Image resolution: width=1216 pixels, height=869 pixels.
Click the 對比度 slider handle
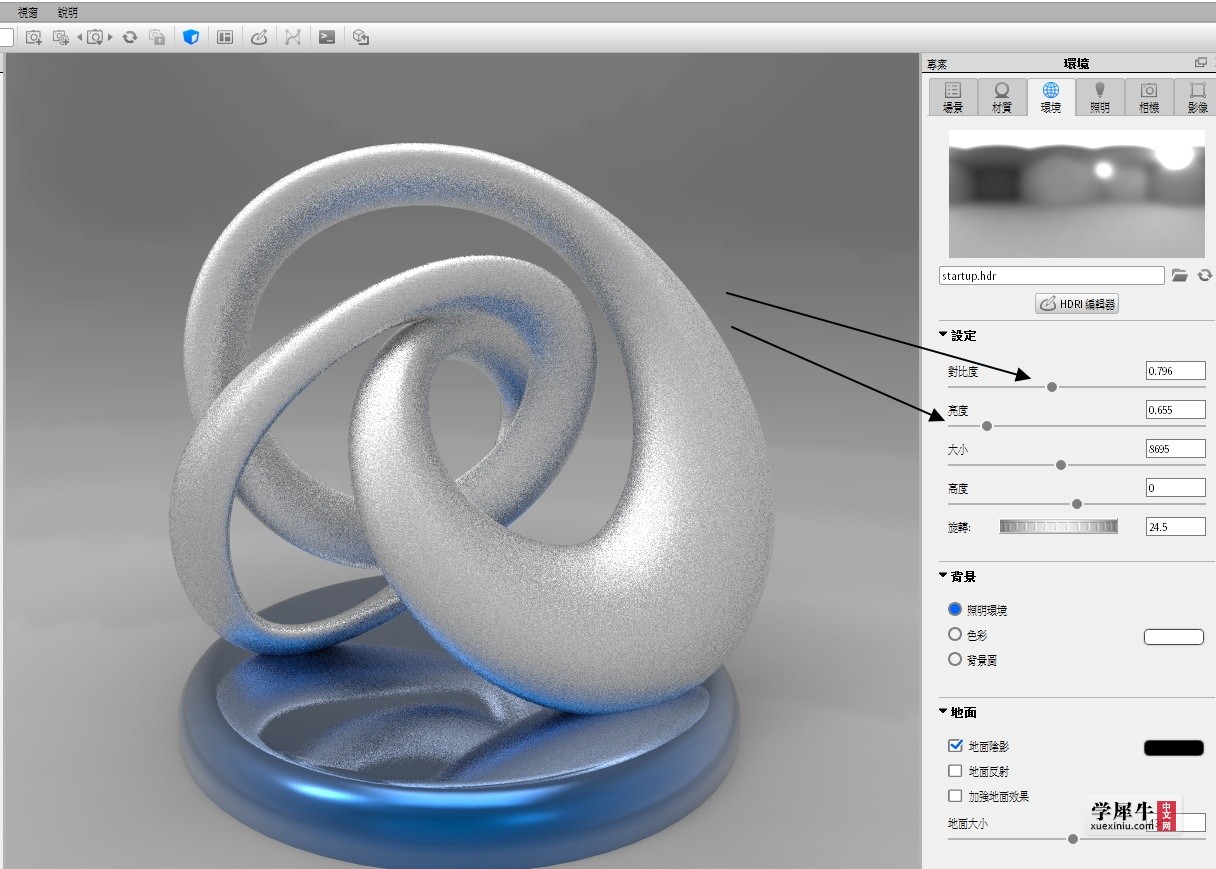tap(1052, 387)
